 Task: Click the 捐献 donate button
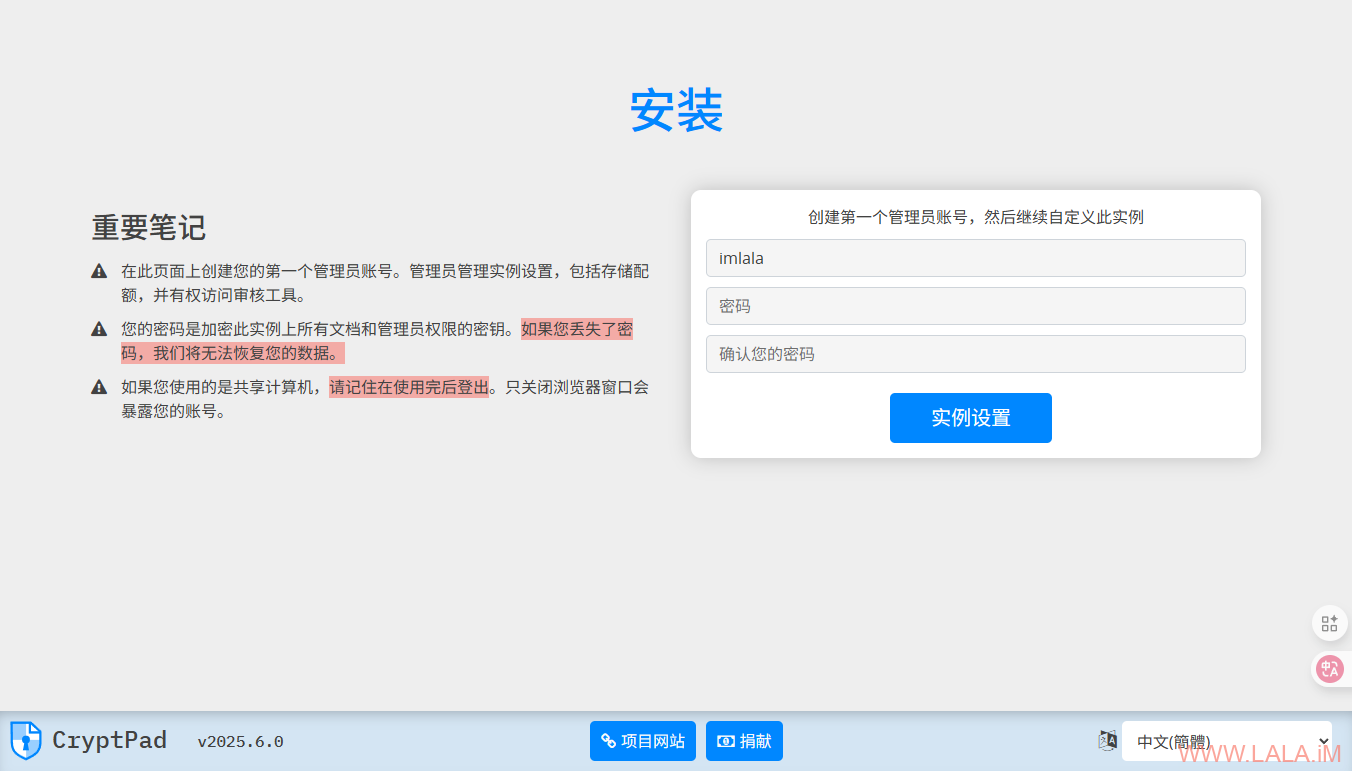tap(744, 741)
